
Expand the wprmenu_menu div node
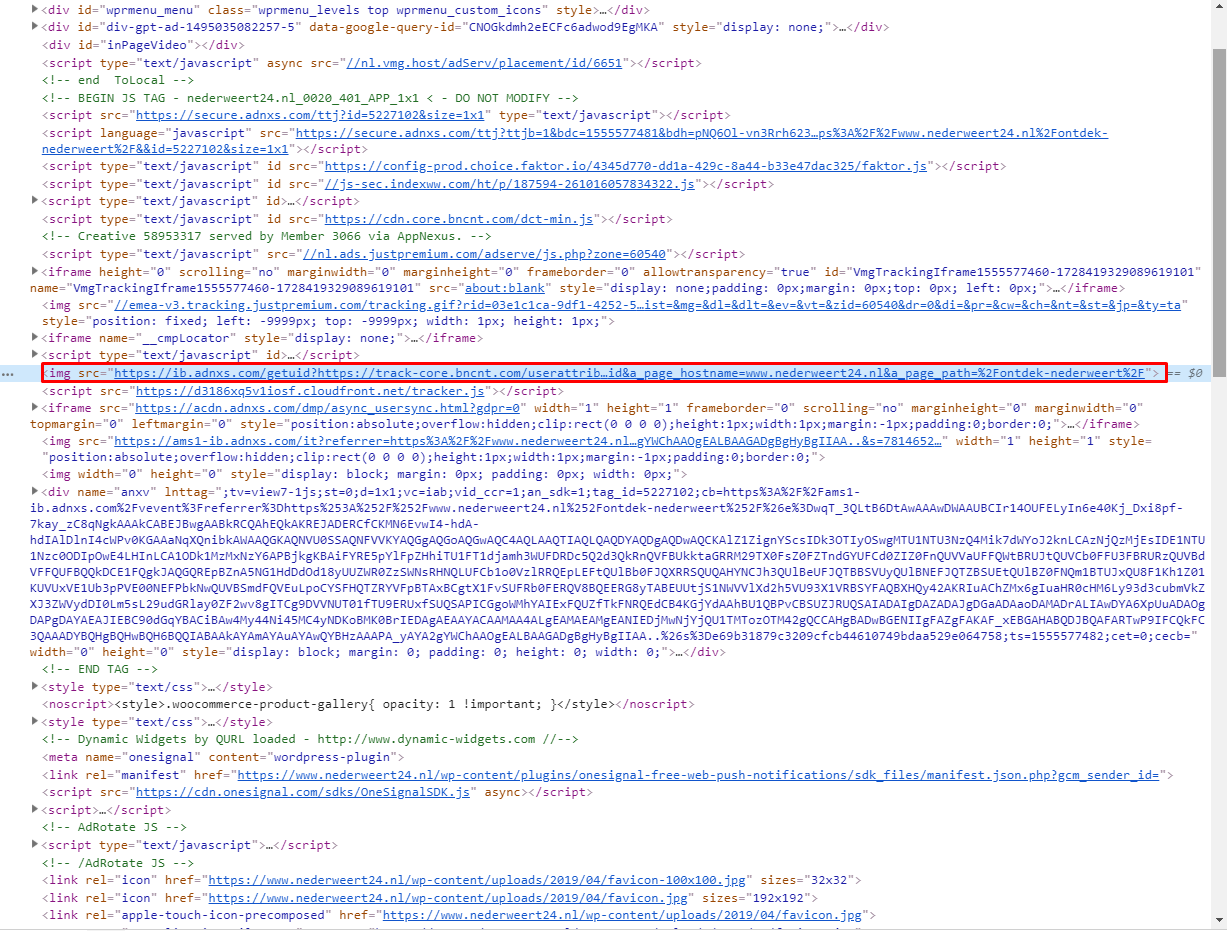(37, 9)
